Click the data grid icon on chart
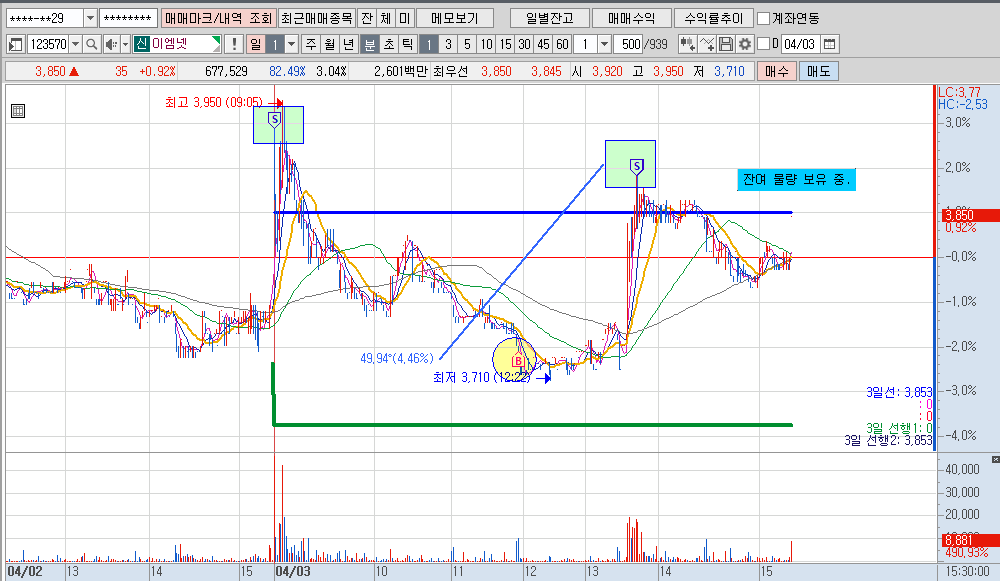Image resolution: width=1000 pixels, height=581 pixels. click(18, 111)
